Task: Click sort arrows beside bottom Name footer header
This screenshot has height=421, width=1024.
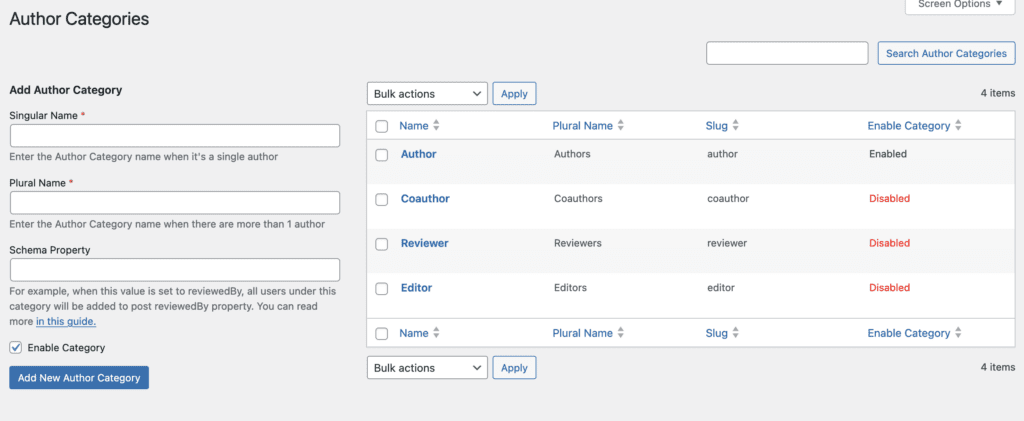Action: pos(436,333)
